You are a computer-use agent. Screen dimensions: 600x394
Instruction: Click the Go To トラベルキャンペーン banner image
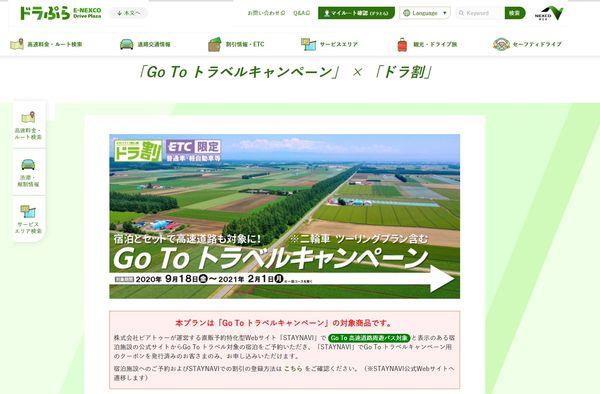(285, 216)
